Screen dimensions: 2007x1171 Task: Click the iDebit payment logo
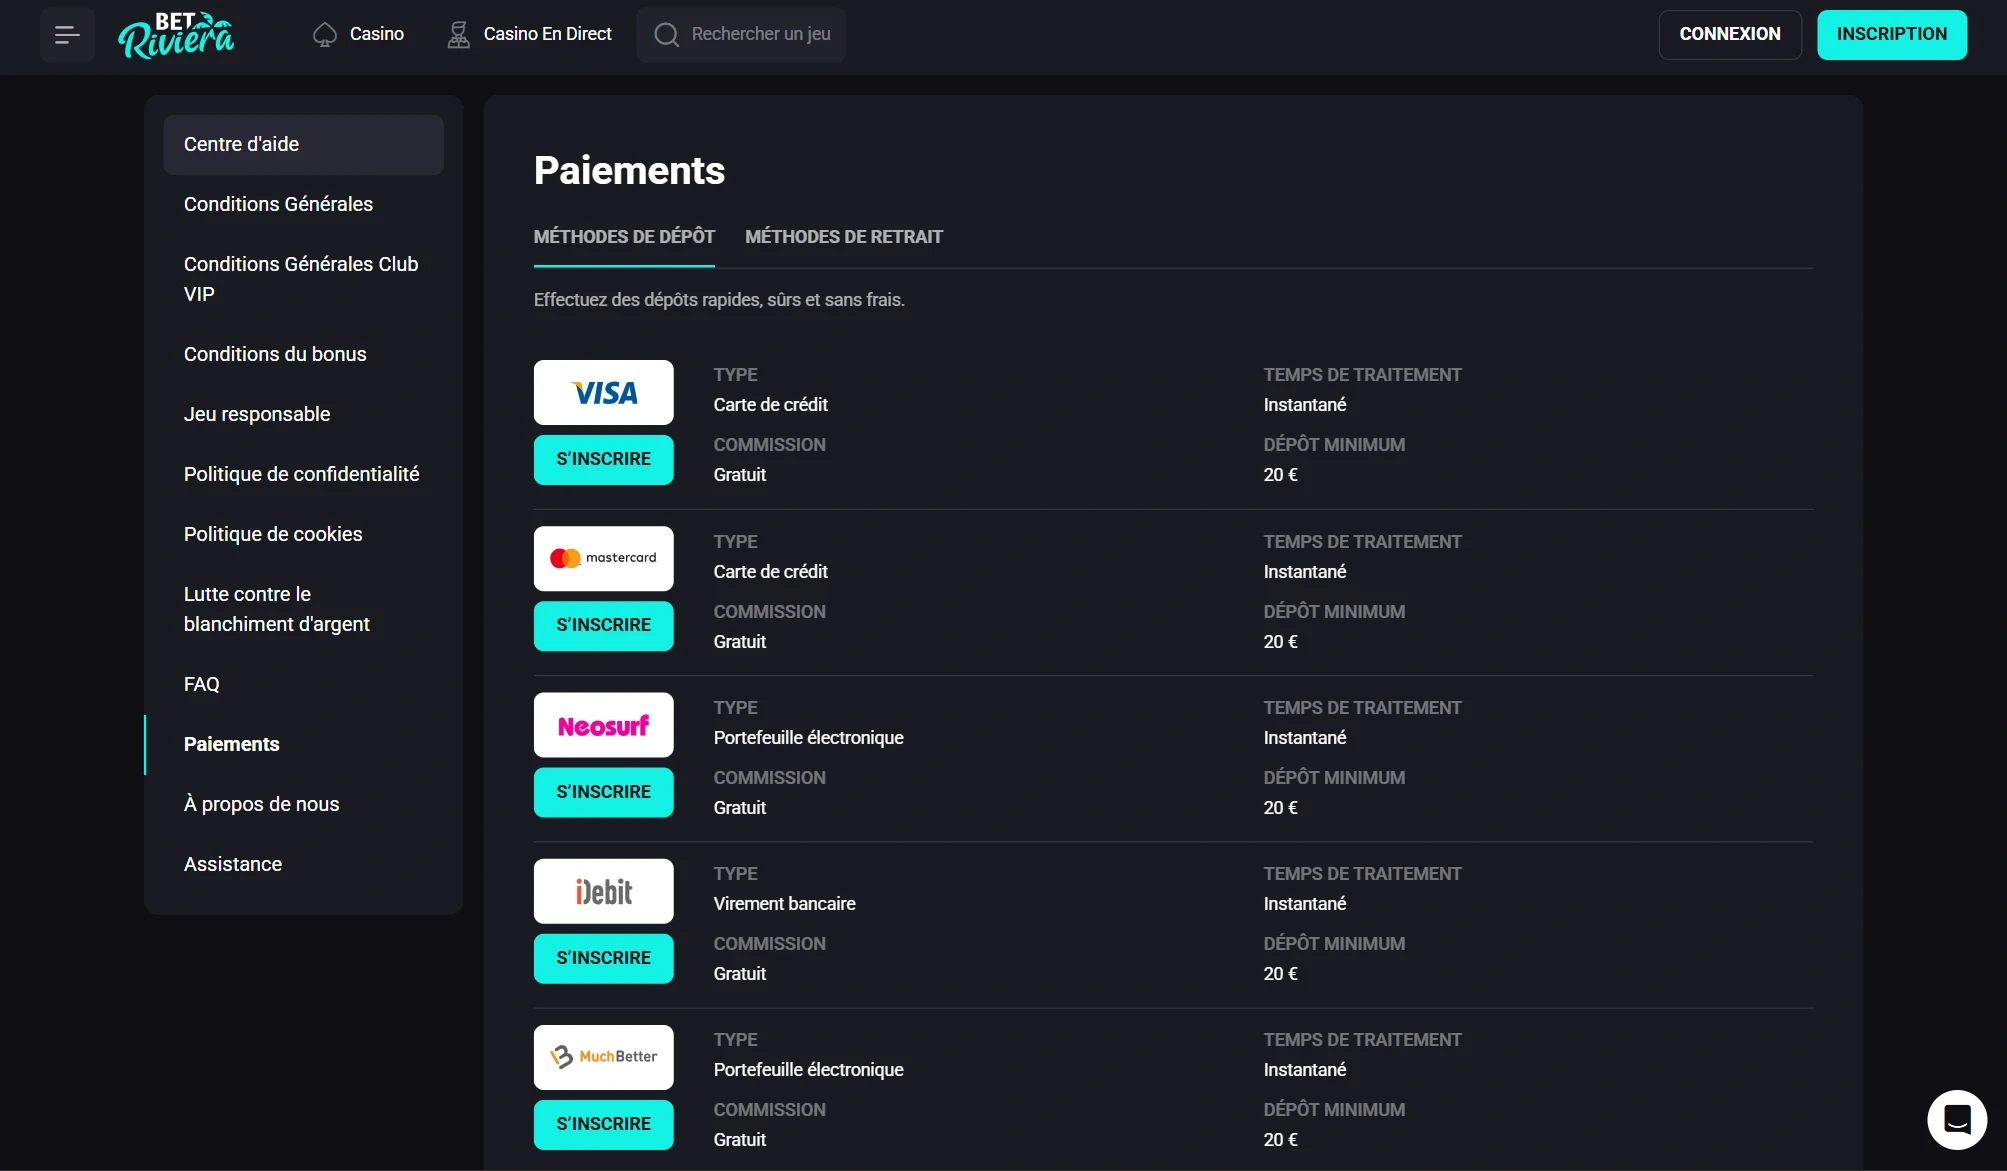(x=603, y=891)
